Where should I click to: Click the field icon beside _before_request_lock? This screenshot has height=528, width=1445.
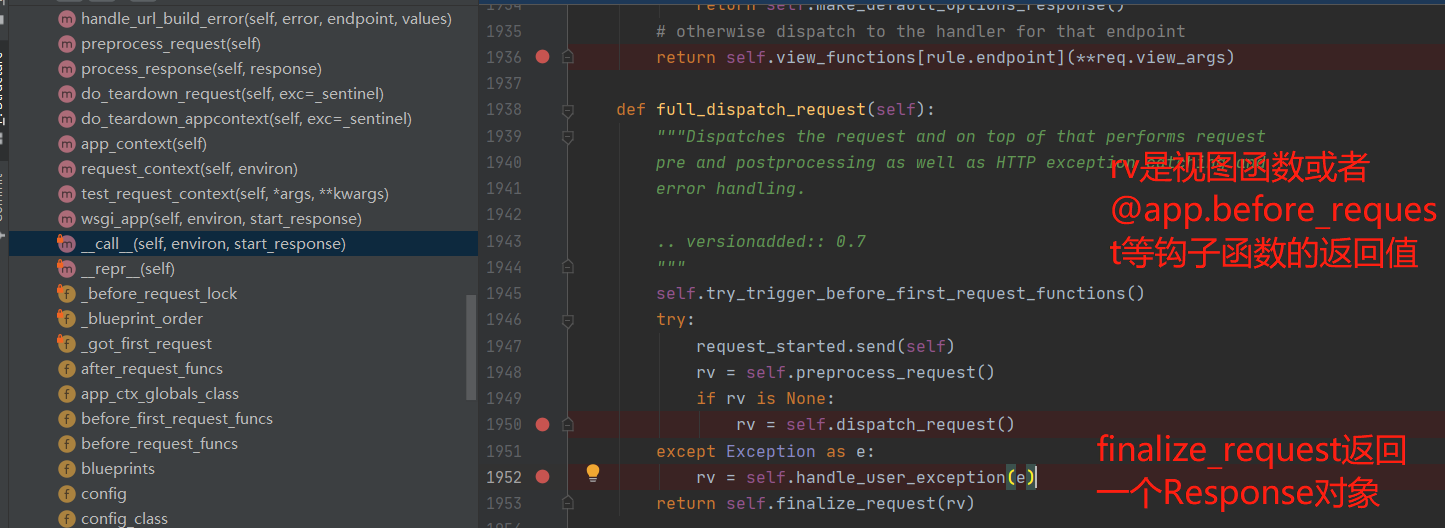67,294
